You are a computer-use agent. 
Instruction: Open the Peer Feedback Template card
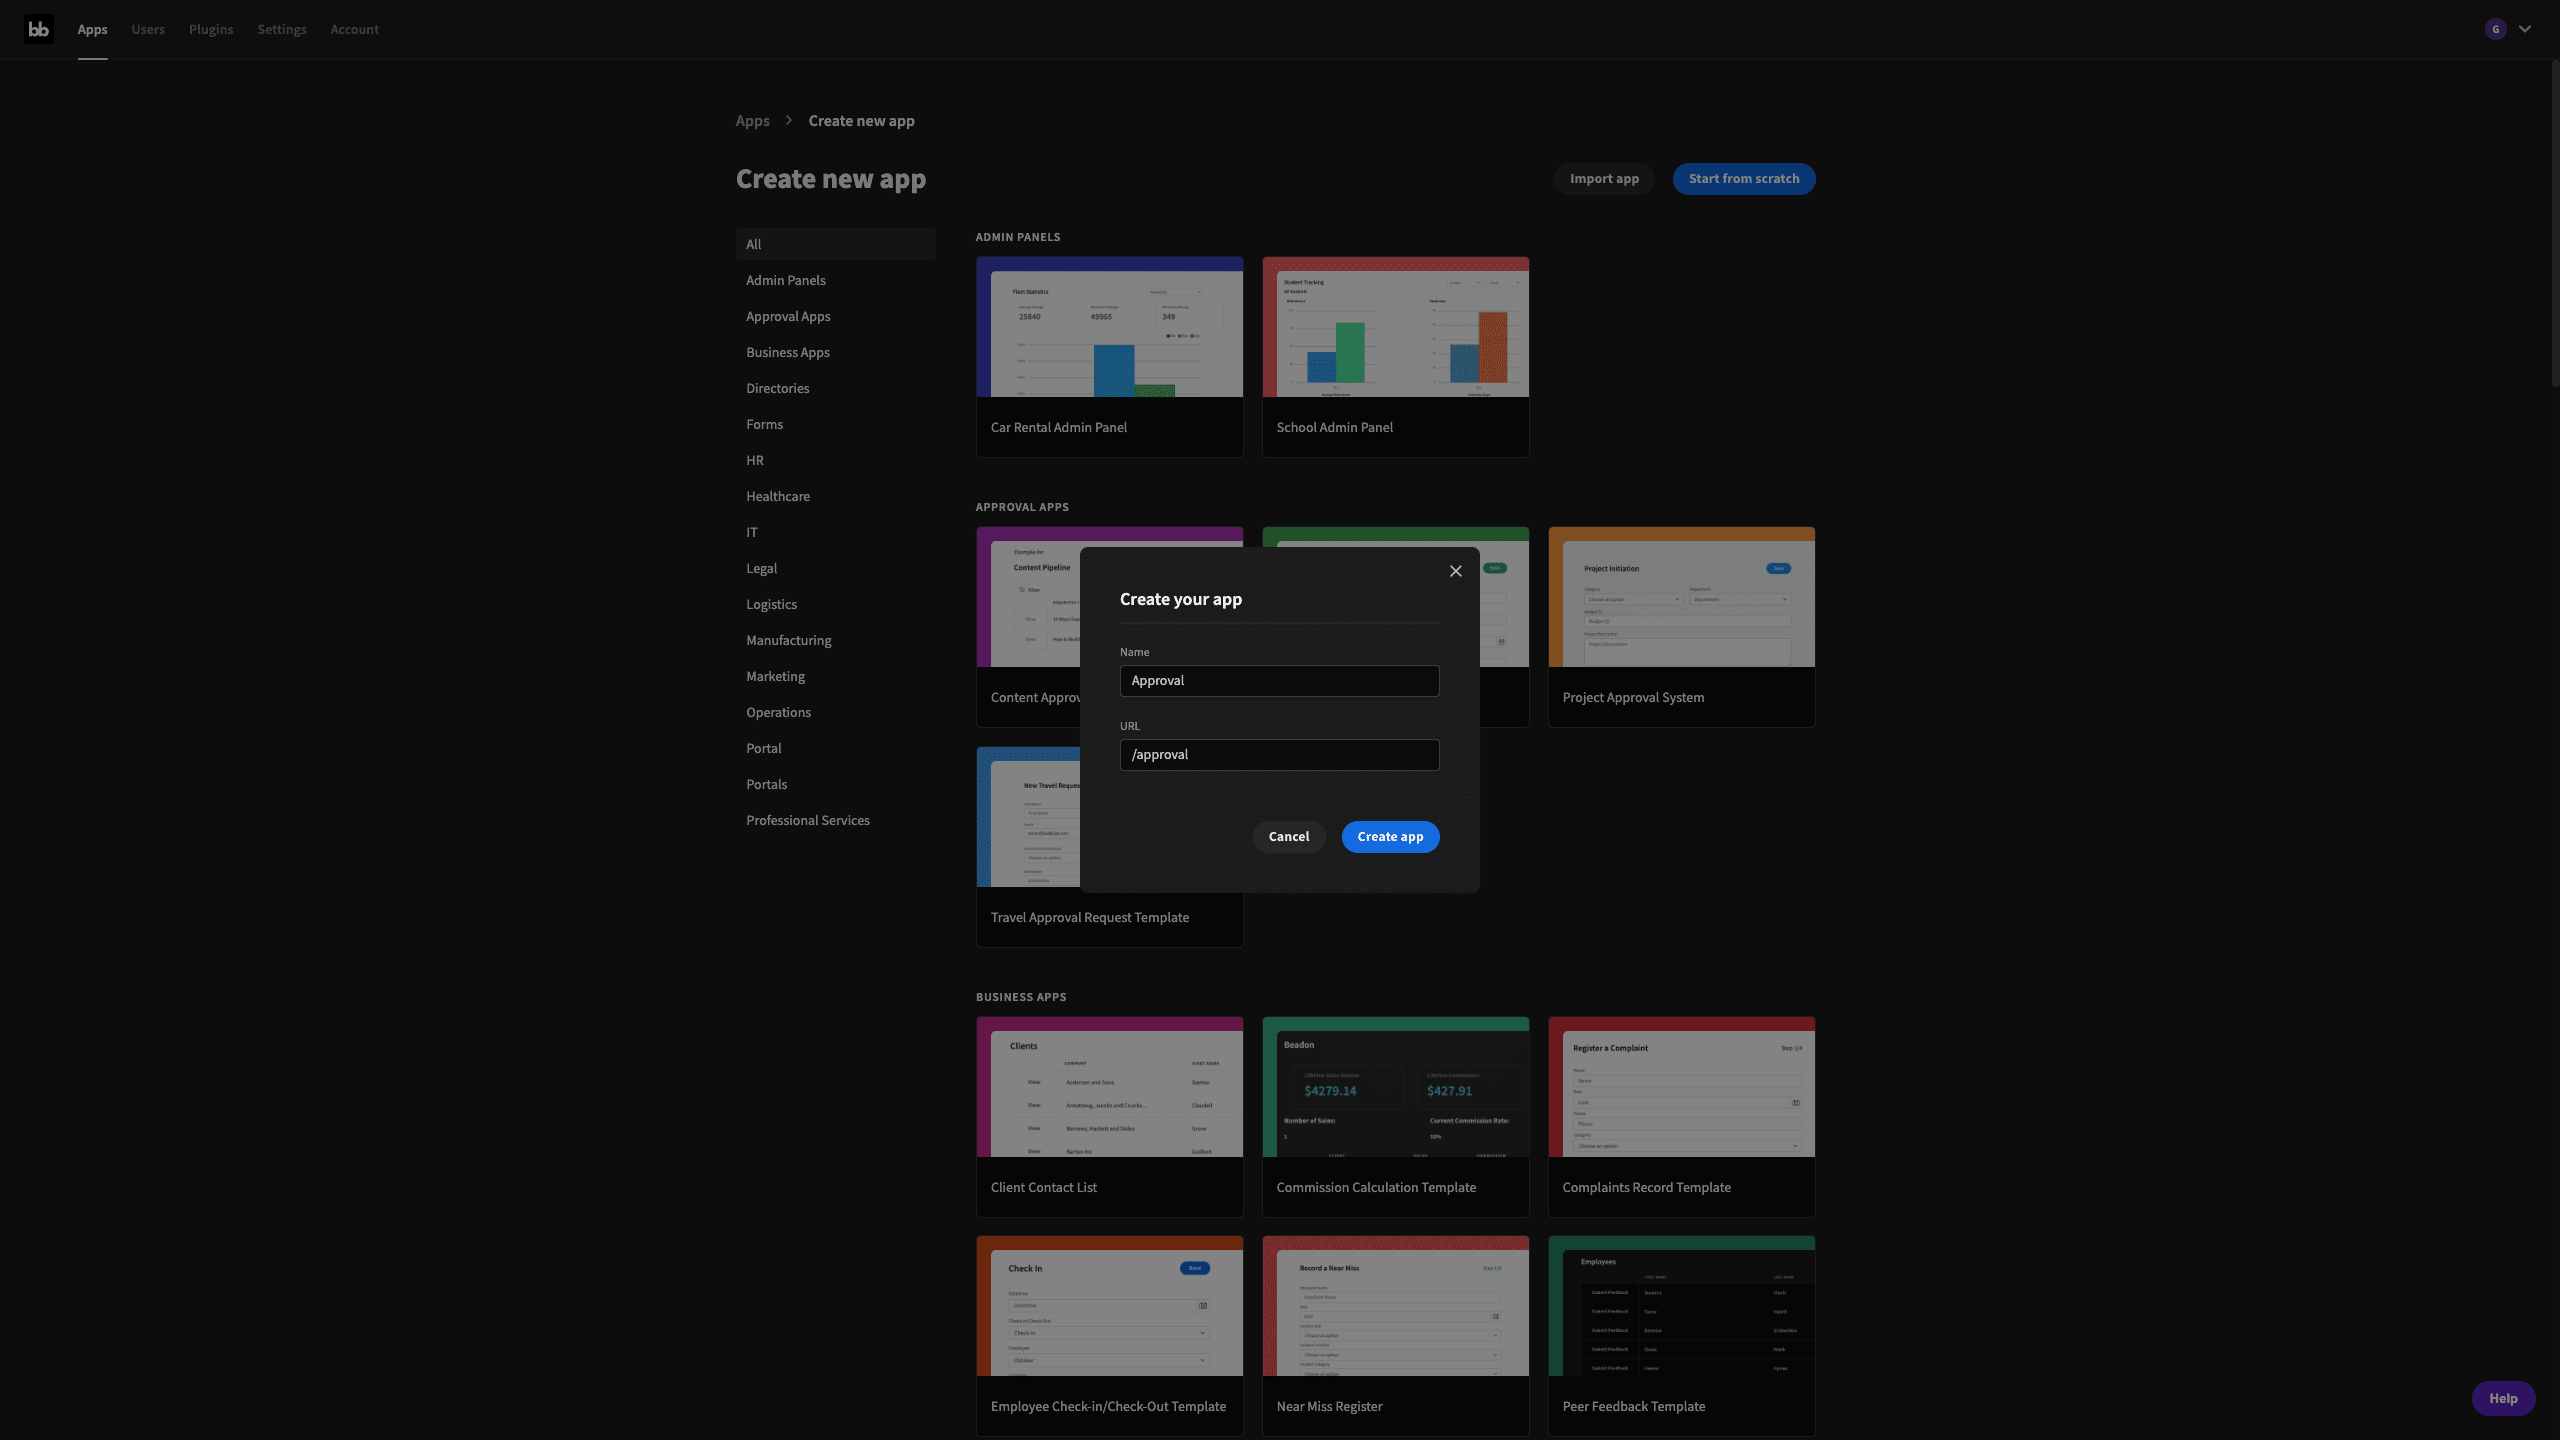pos(1682,1336)
